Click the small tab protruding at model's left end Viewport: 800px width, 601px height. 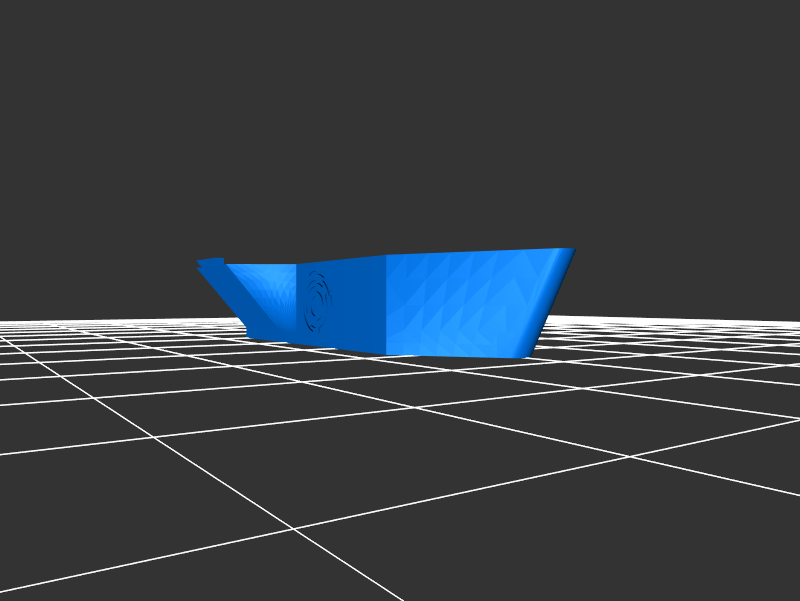point(211,265)
